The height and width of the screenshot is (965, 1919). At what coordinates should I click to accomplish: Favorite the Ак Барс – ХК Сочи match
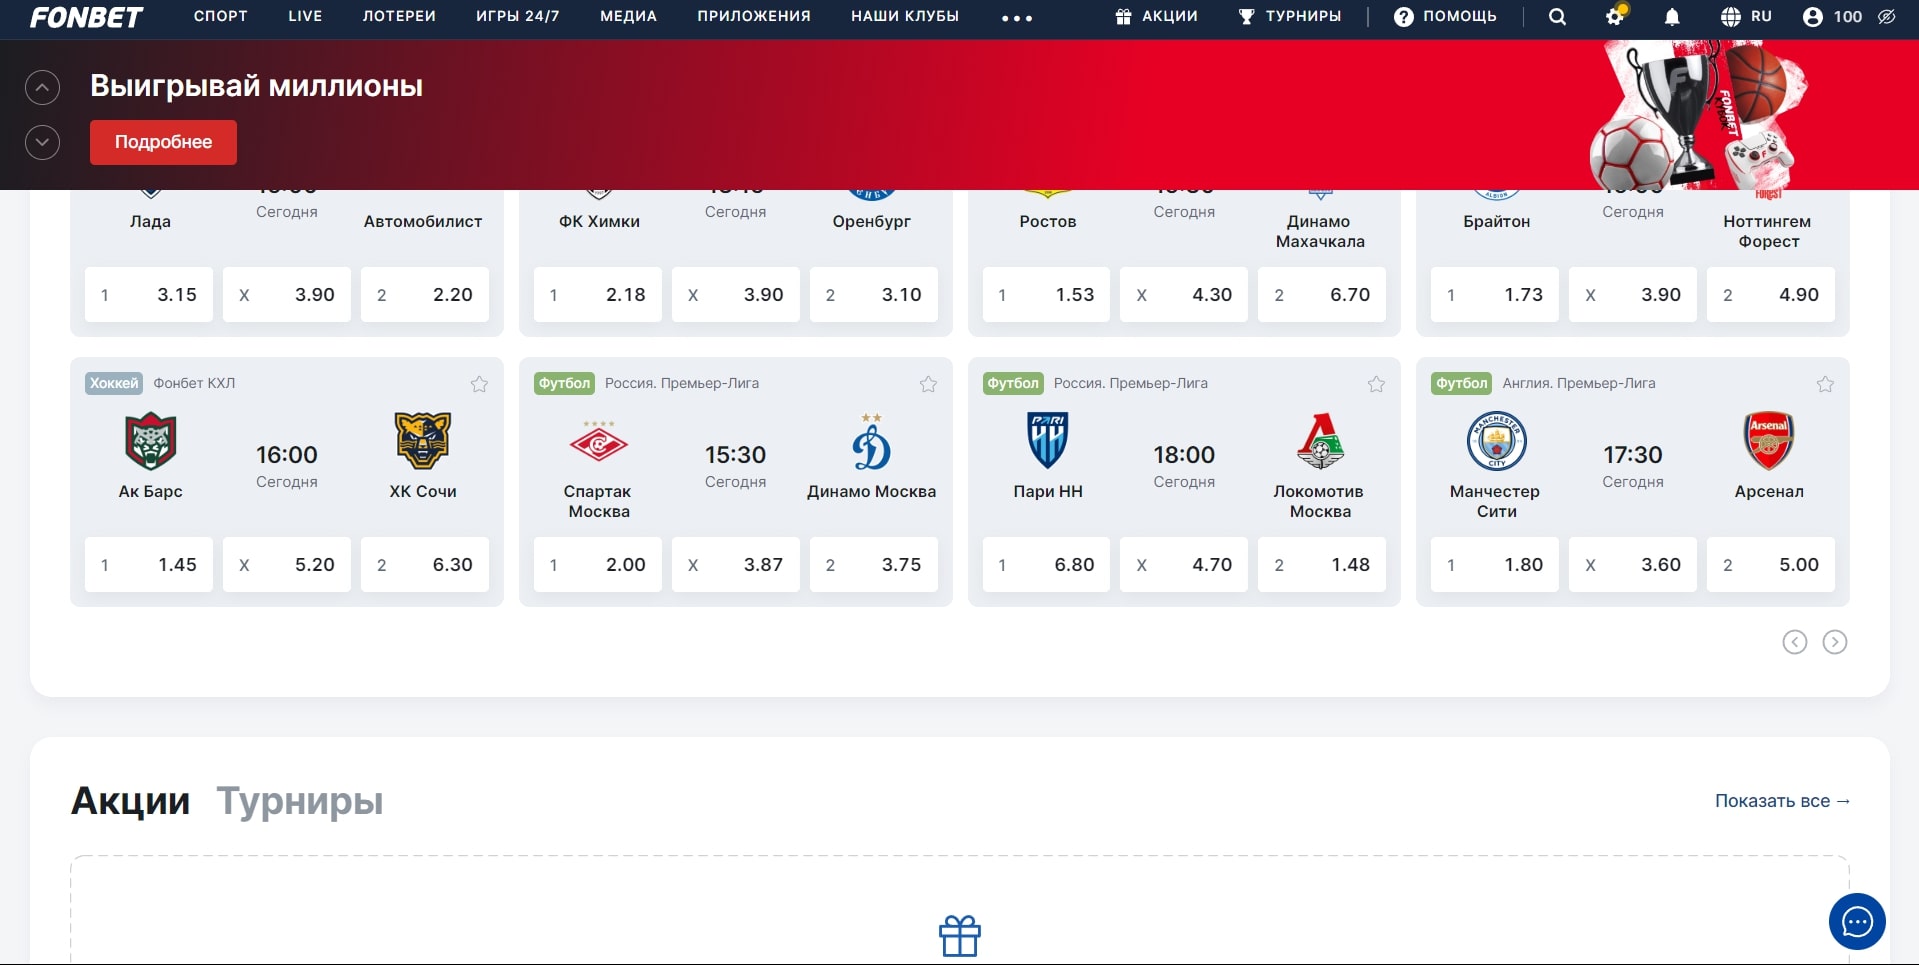479,384
